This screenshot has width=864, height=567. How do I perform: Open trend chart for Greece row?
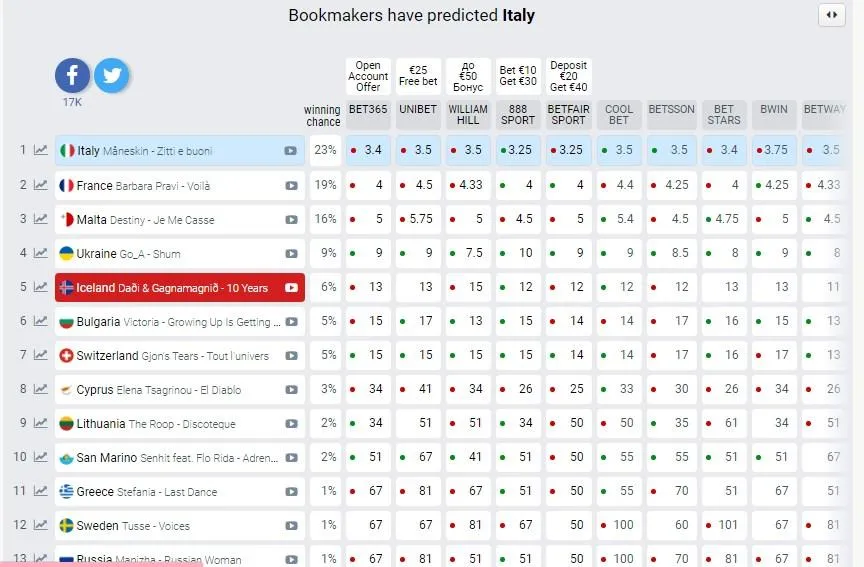point(41,492)
